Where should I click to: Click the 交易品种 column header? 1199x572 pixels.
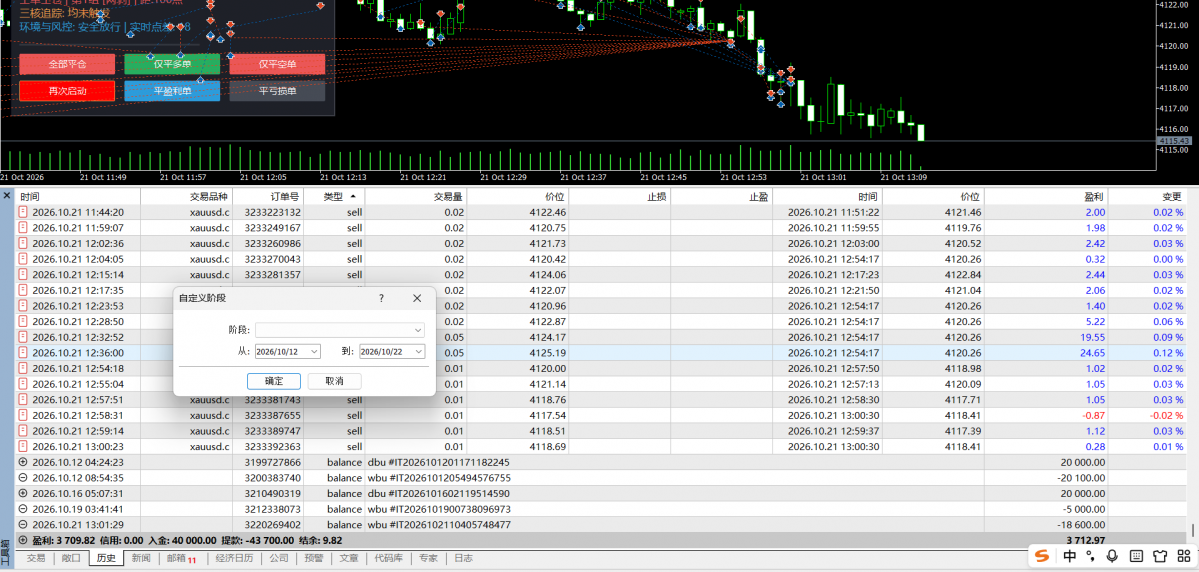pyautogui.click(x=187, y=197)
